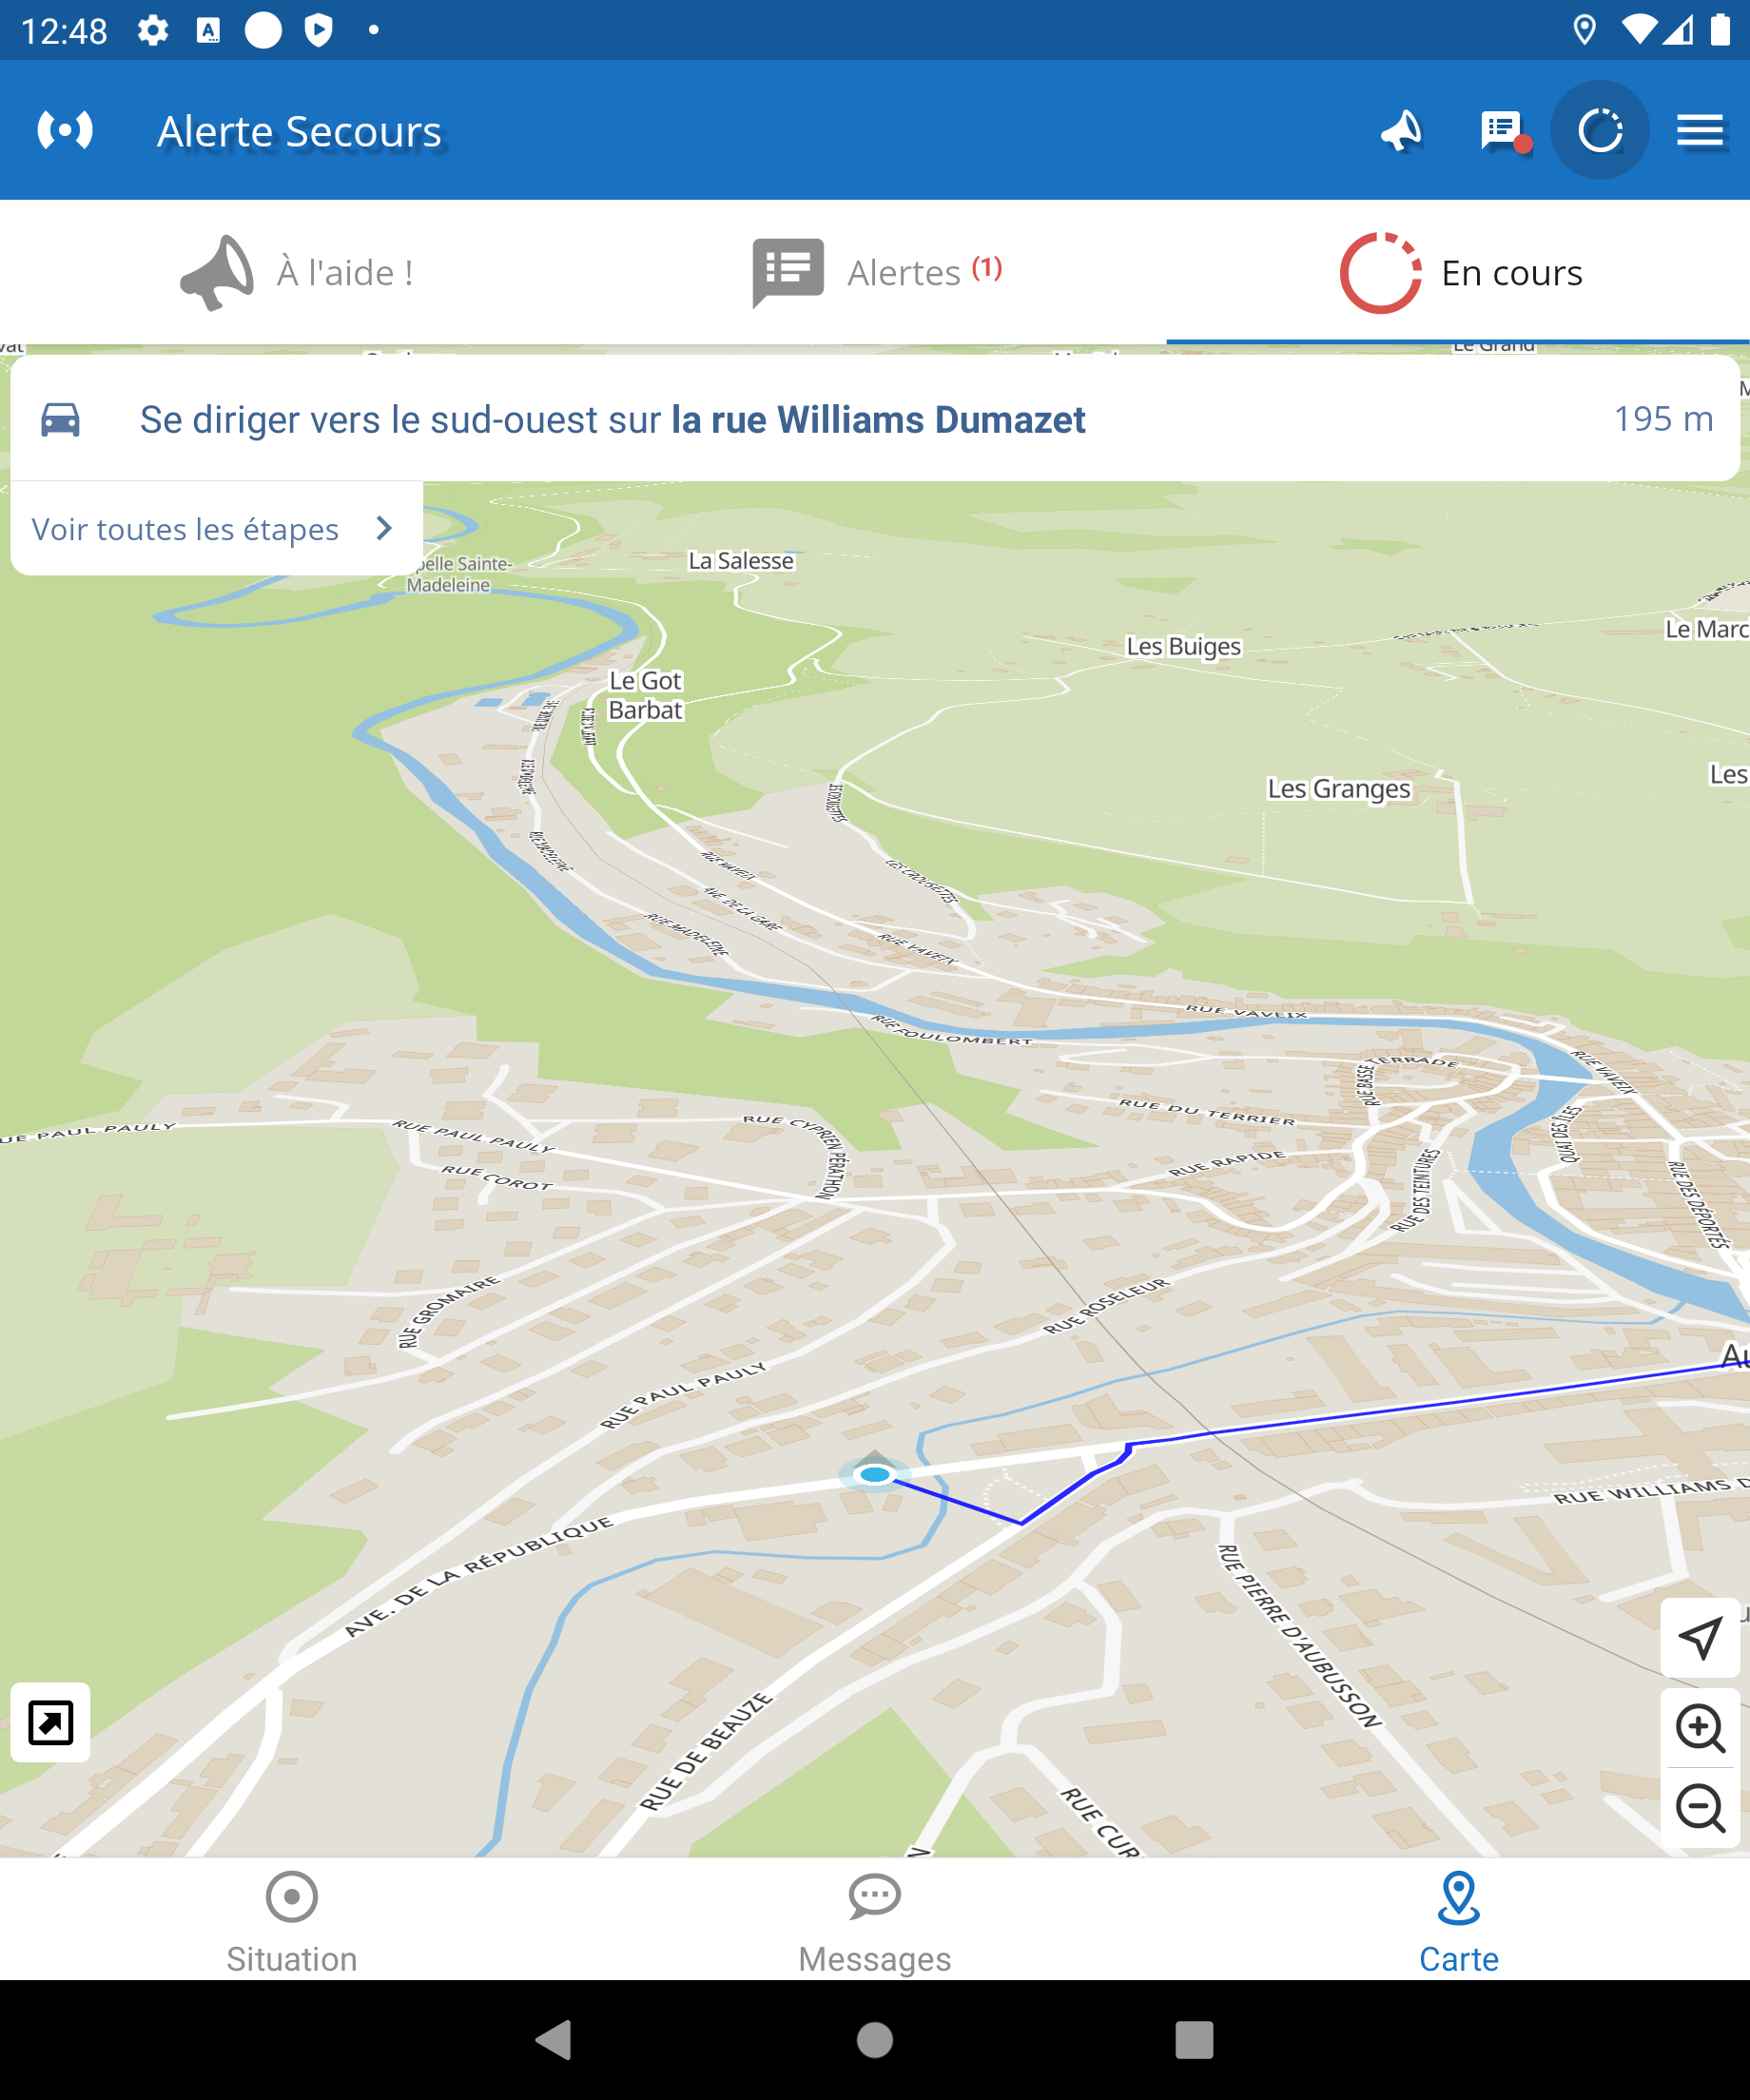Open the messages icon with red dot
This screenshot has width=1750, height=2100.
point(1502,131)
